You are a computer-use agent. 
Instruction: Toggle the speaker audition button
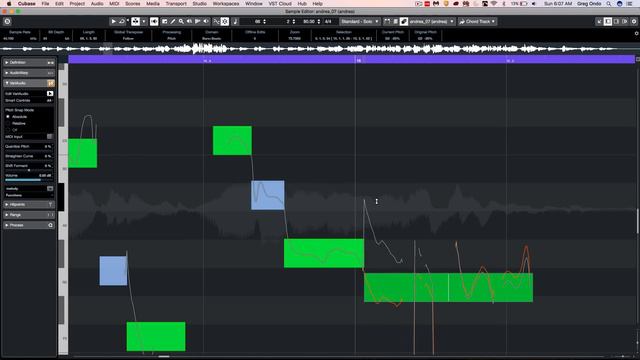tap(154, 21)
